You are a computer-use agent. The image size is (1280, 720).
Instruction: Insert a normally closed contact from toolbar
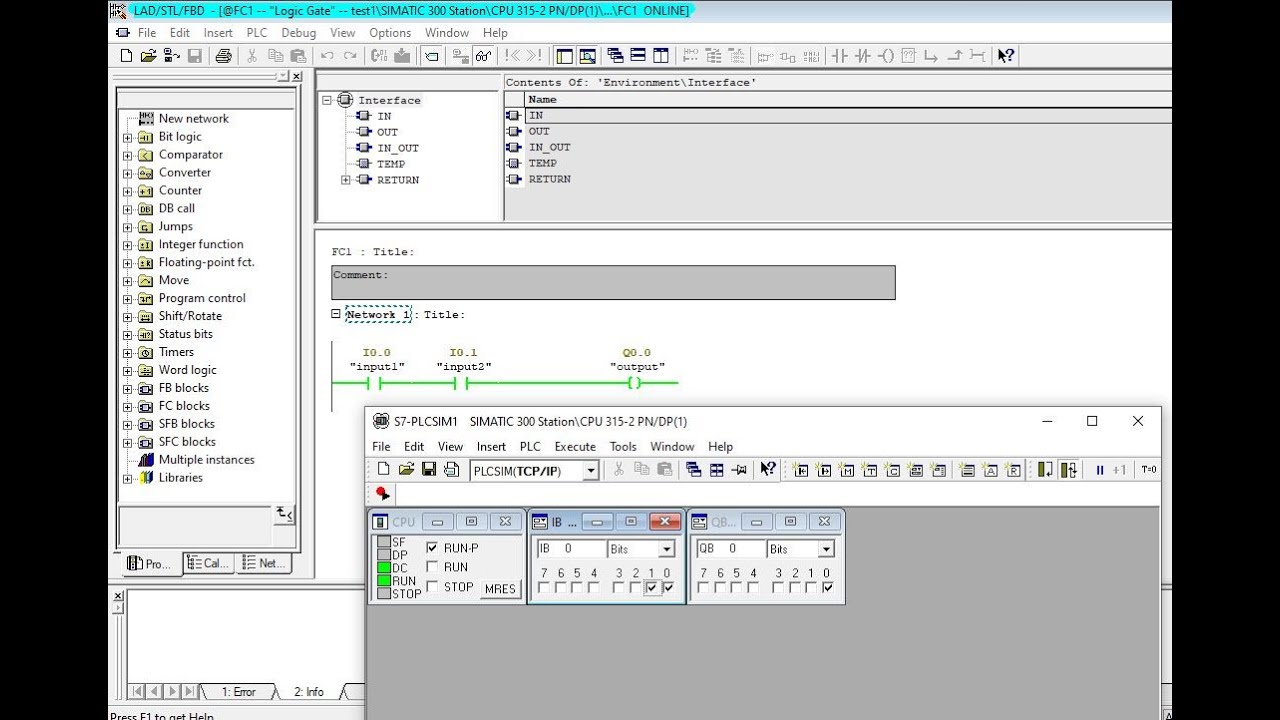coord(863,56)
